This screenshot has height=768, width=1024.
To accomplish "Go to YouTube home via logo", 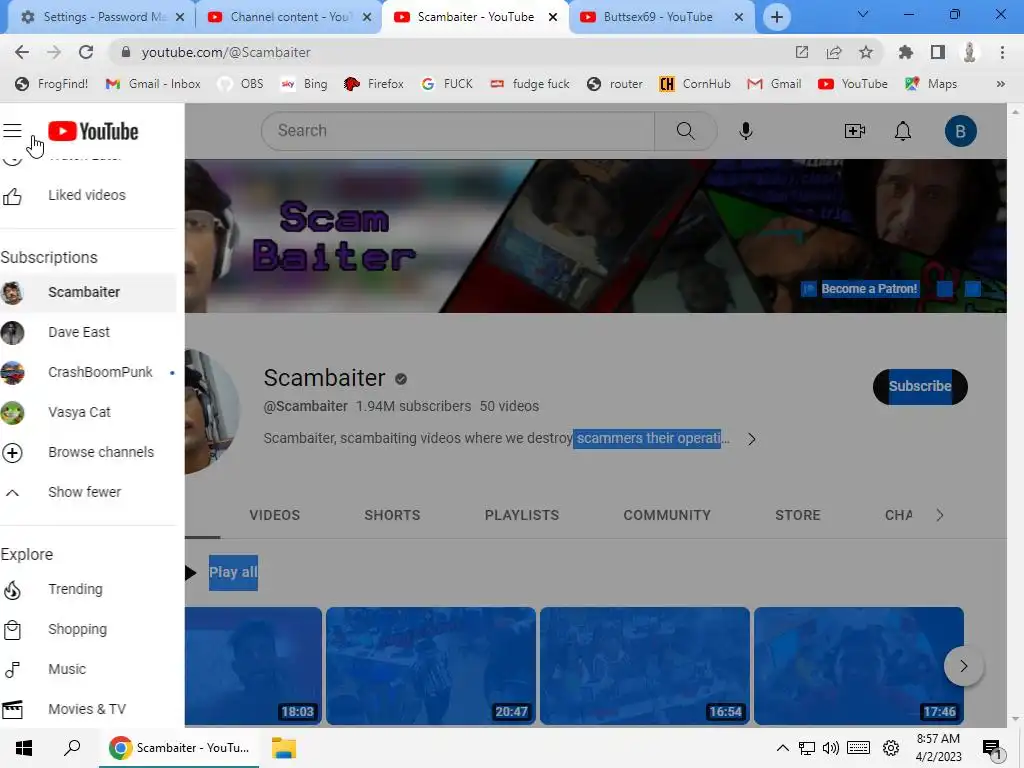I will (93, 131).
